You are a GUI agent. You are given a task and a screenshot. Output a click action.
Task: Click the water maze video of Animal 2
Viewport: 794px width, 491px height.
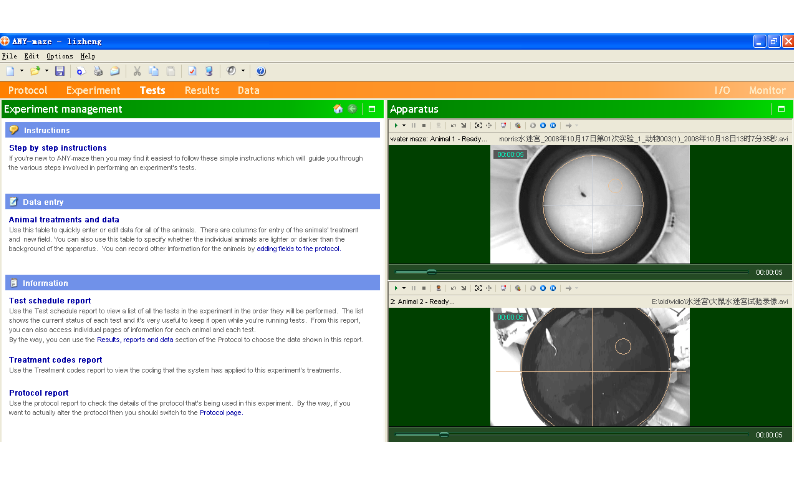tap(590, 365)
